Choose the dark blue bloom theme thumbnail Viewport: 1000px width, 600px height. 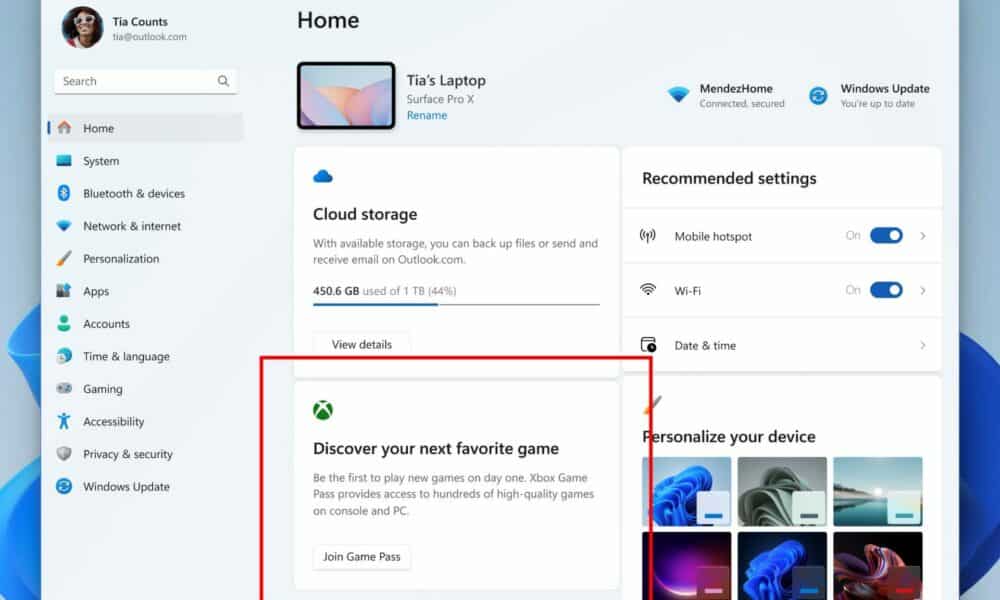[x=782, y=566]
